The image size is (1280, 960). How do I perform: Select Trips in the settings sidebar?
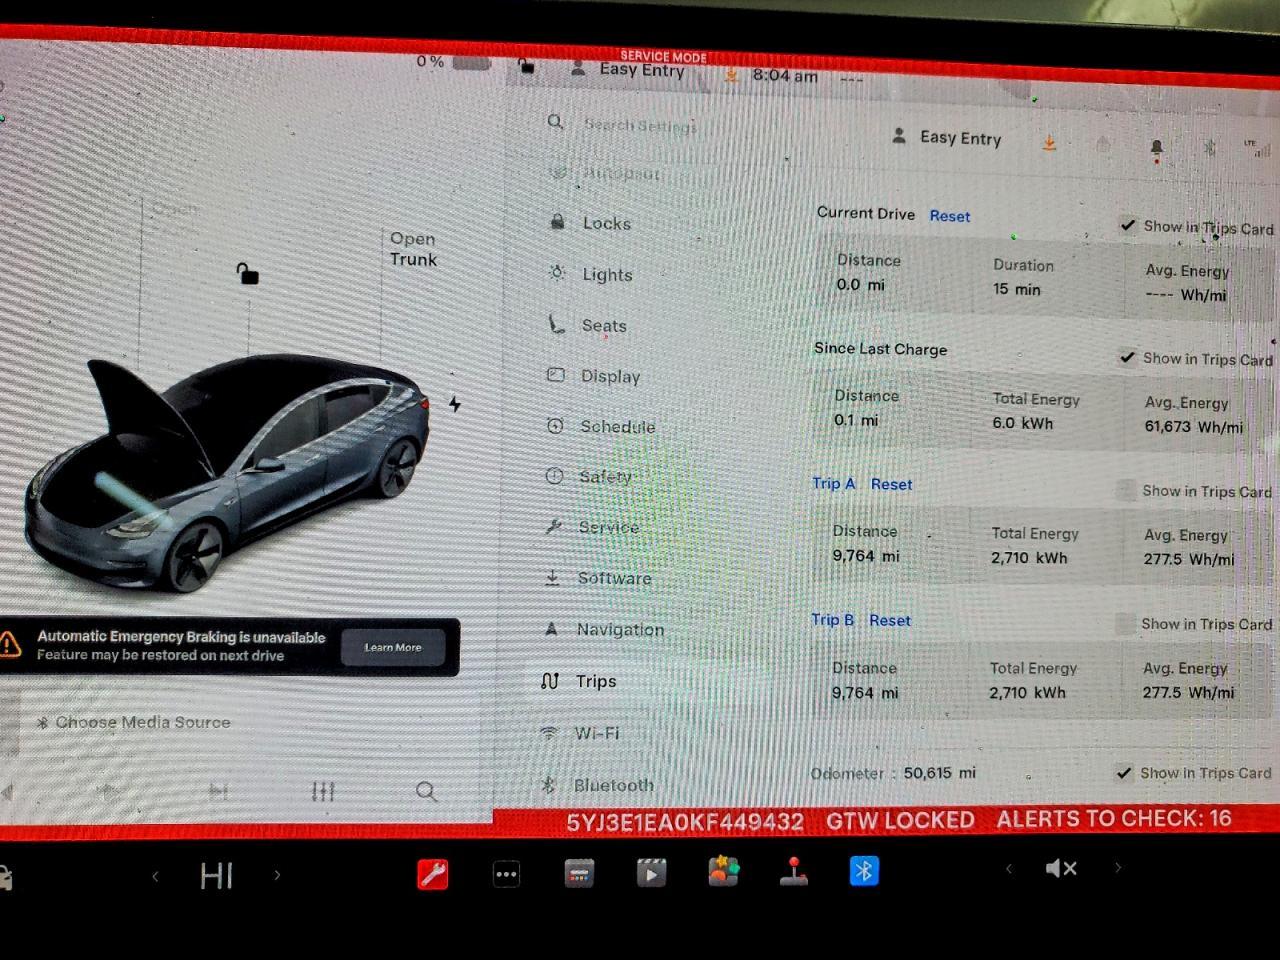[595, 681]
